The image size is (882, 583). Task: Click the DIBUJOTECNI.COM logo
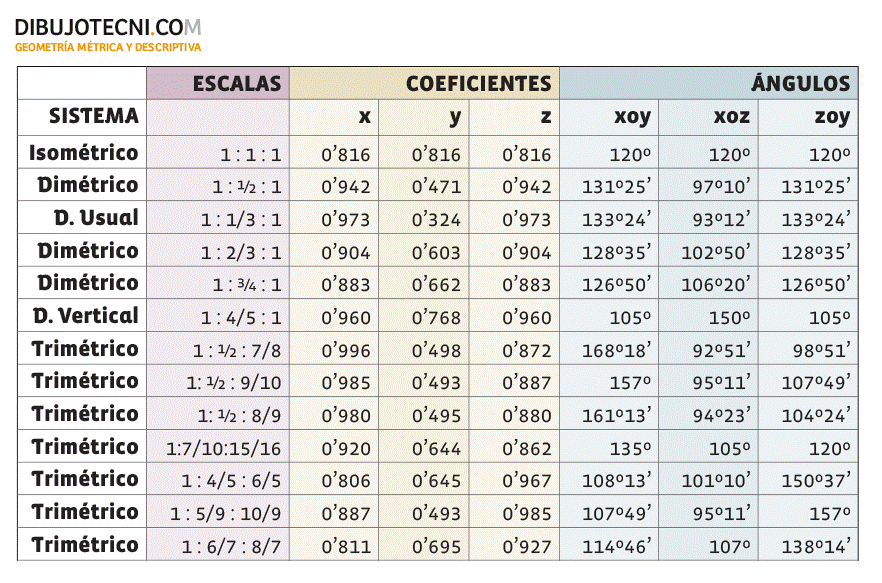108,27
